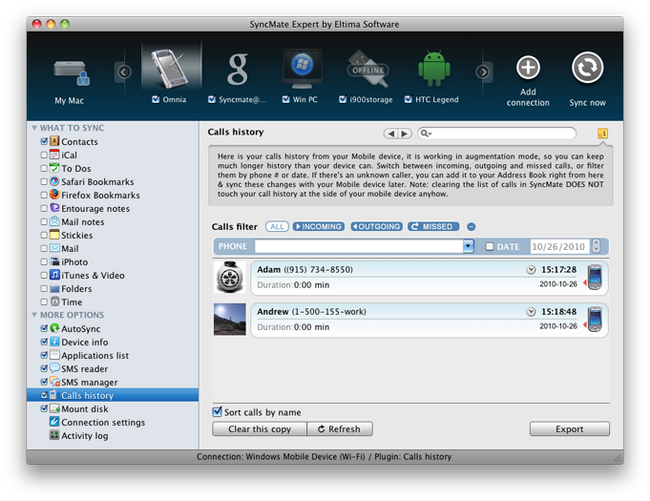This screenshot has width=650, height=501.
Task: Expand Andrew's call details chevron
Action: click(x=531, y=312)
